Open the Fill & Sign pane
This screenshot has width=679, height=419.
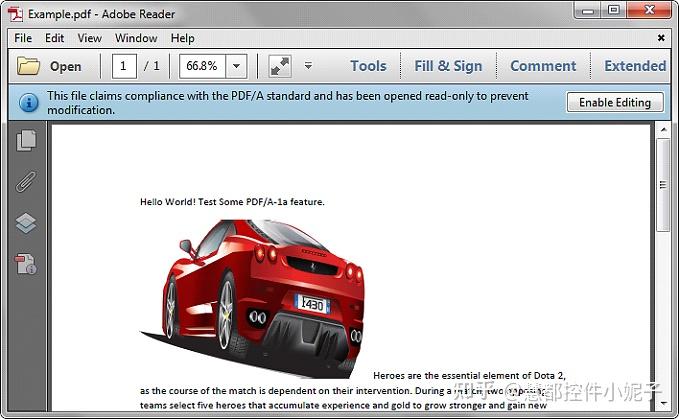pos(448,66)
